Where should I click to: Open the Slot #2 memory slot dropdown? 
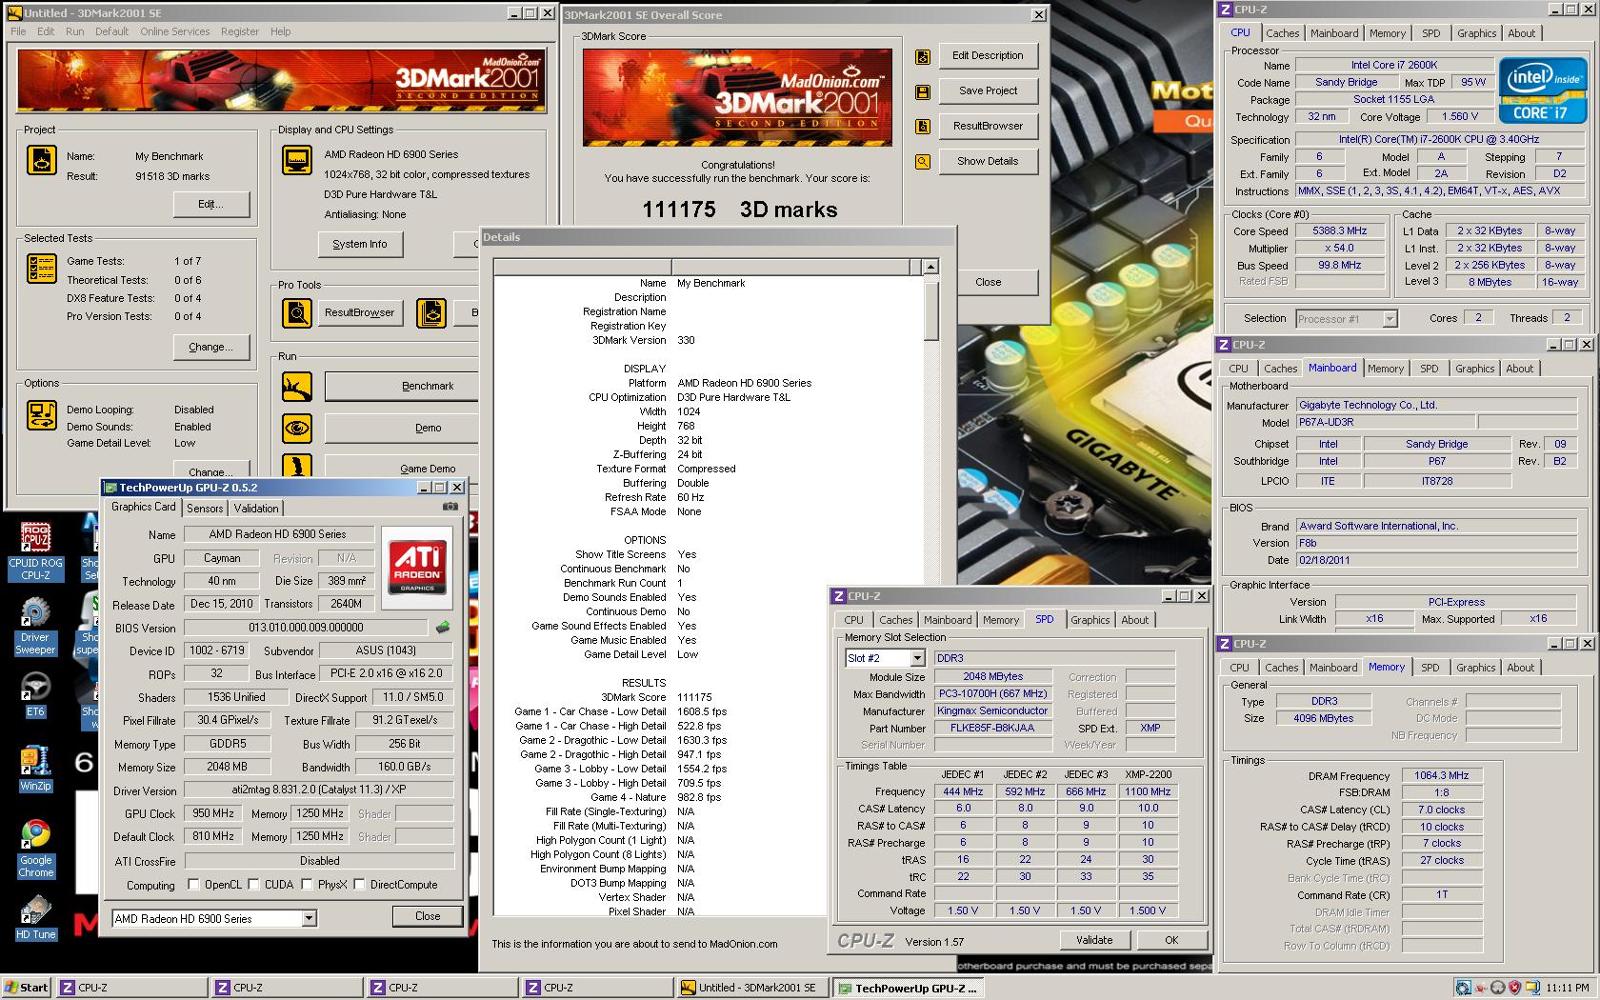pos(917,658)
